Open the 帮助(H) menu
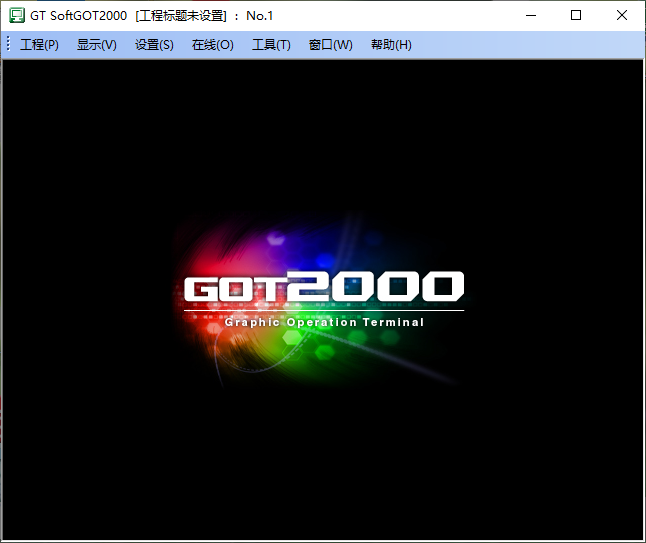 click(x=391, y=44)
